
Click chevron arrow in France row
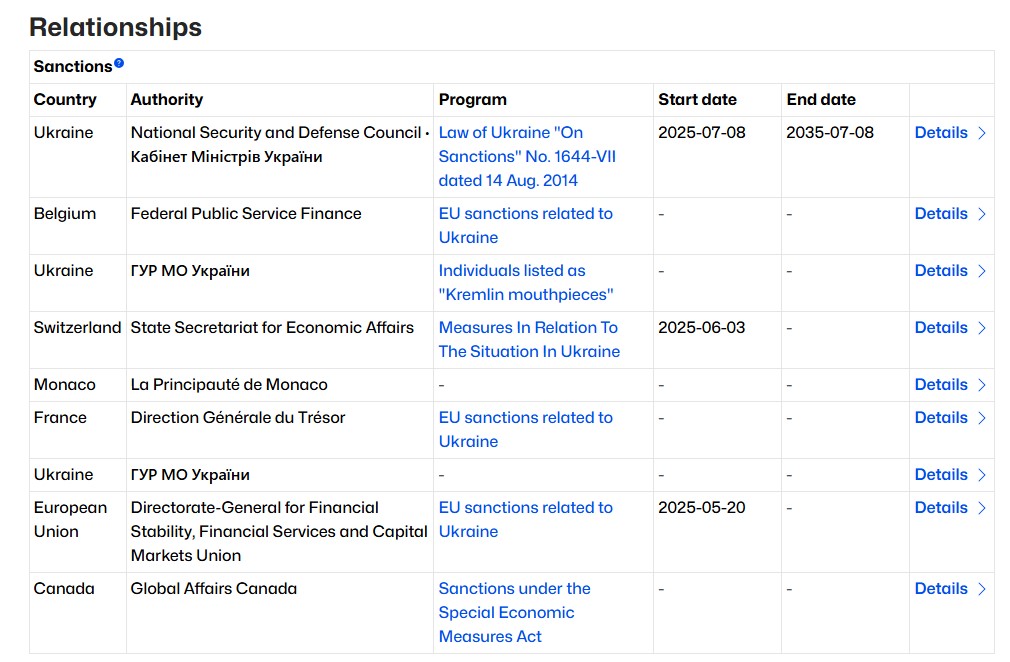(982, 419)
